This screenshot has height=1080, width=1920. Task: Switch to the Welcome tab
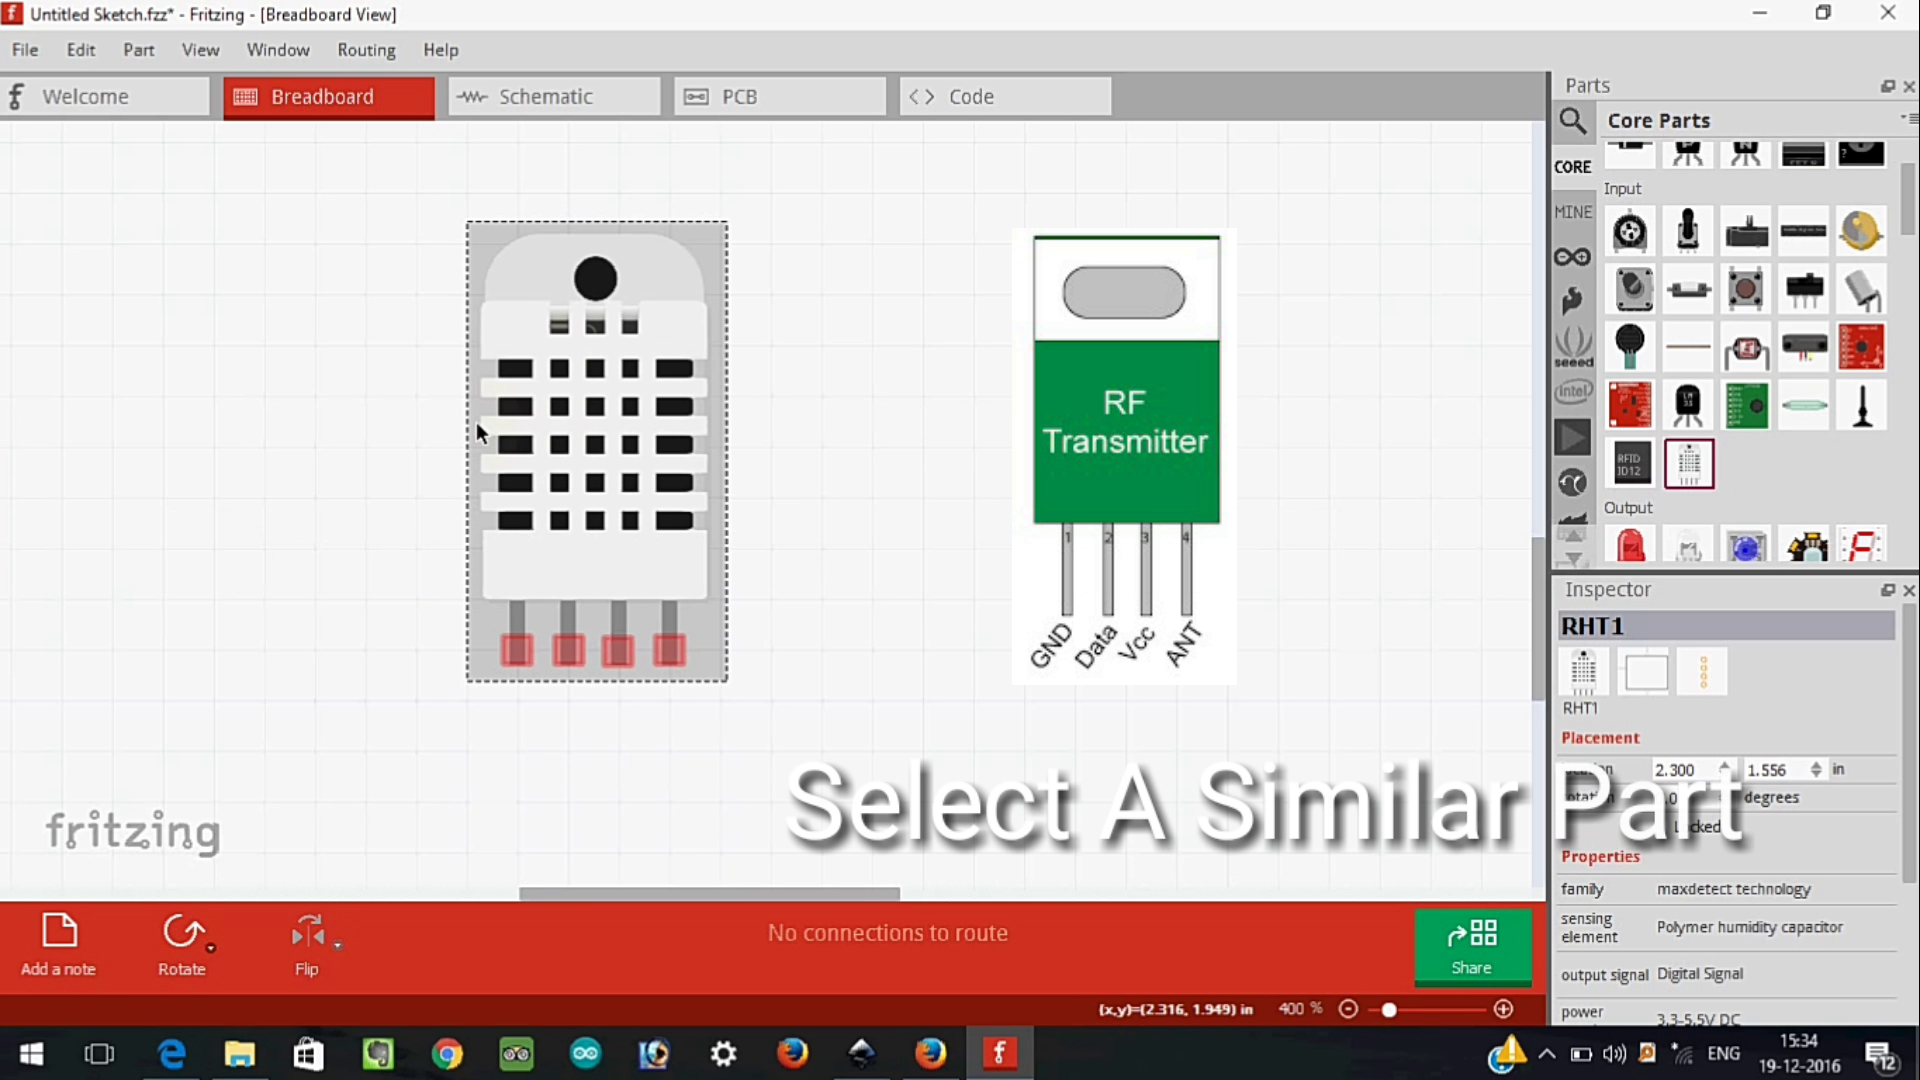click(105, 97)
